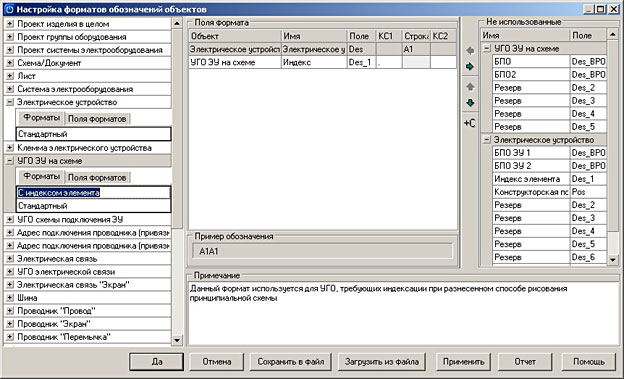Open 'Форматы' tab under Электрическое устройство
Image resolution: width=624 pixels, height=379 pixels.
point(41,118)
